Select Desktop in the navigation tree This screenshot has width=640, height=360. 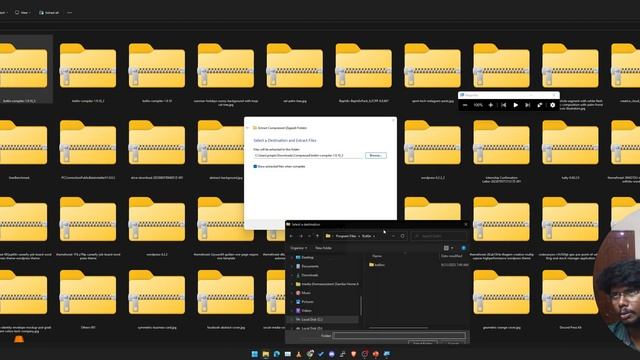pyautogui.click(x=308, y=257)
